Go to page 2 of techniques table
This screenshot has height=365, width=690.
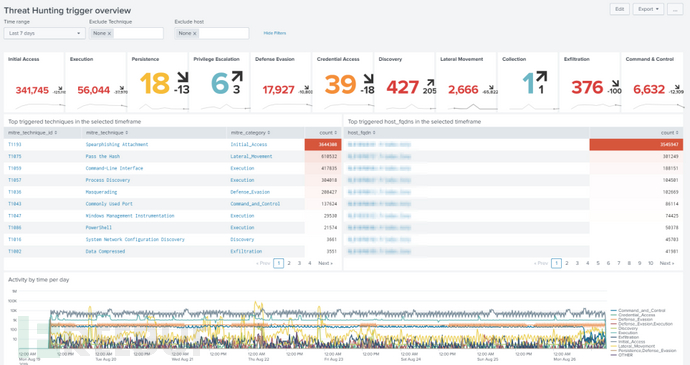[x=289, y=263]
